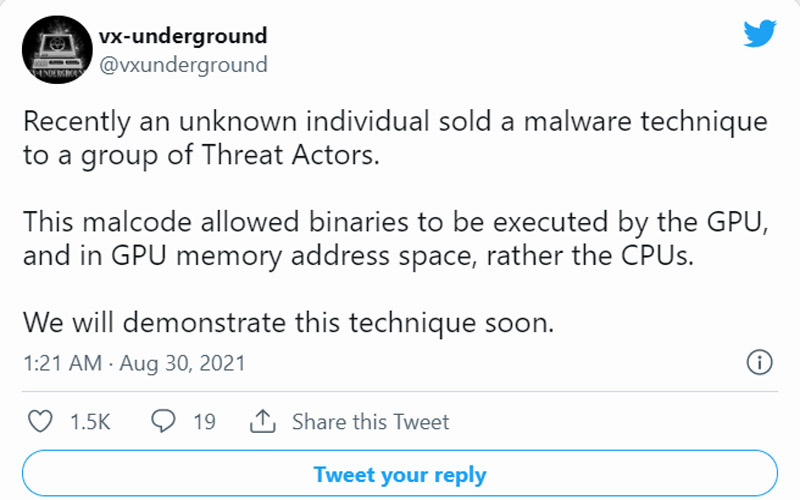This screenshot has height=500, width=800.
Task: Click the line starting "This malcode allowed binaries"
Action: tap(394, 221)
